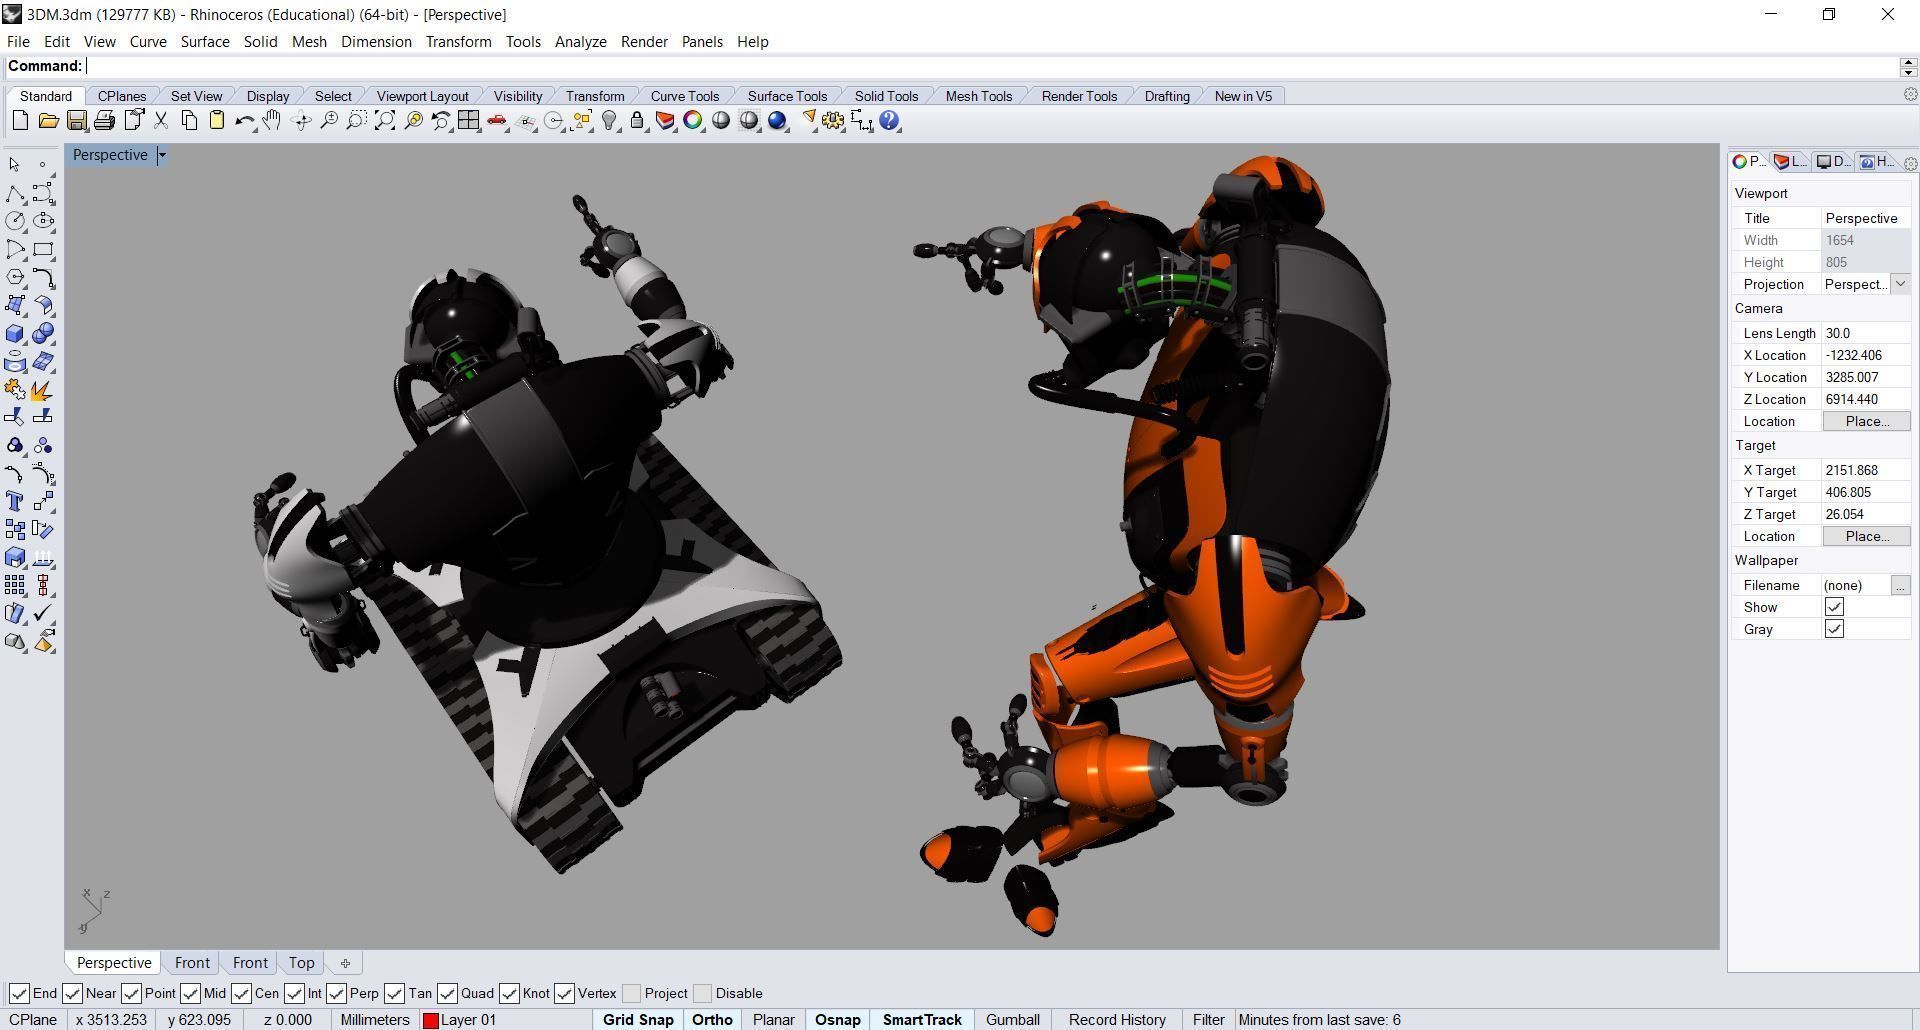This screenshot has height=1030, width=1920.
Task: Click the red Layer 01 color swatch
Action: pos(431,1020)
